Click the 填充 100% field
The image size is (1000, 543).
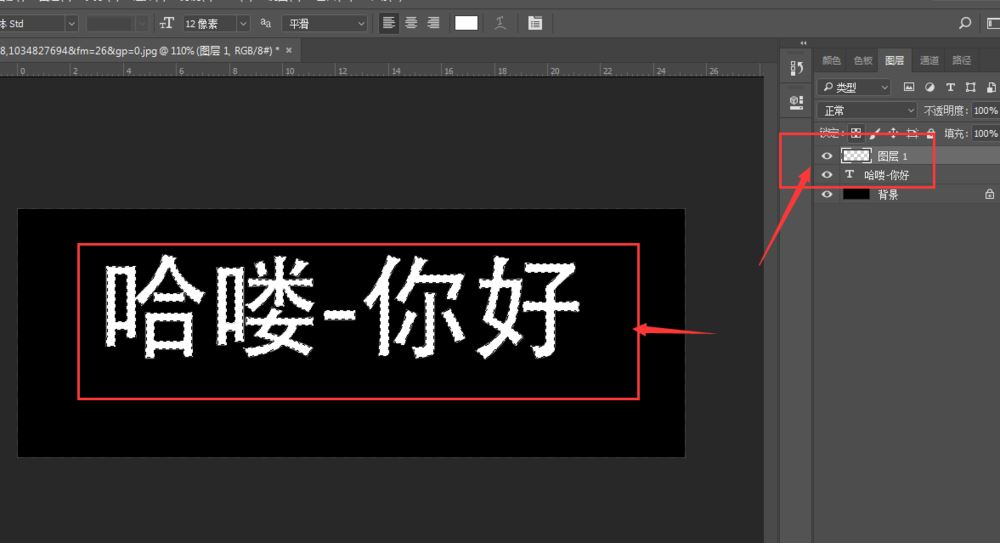(985, 133)
